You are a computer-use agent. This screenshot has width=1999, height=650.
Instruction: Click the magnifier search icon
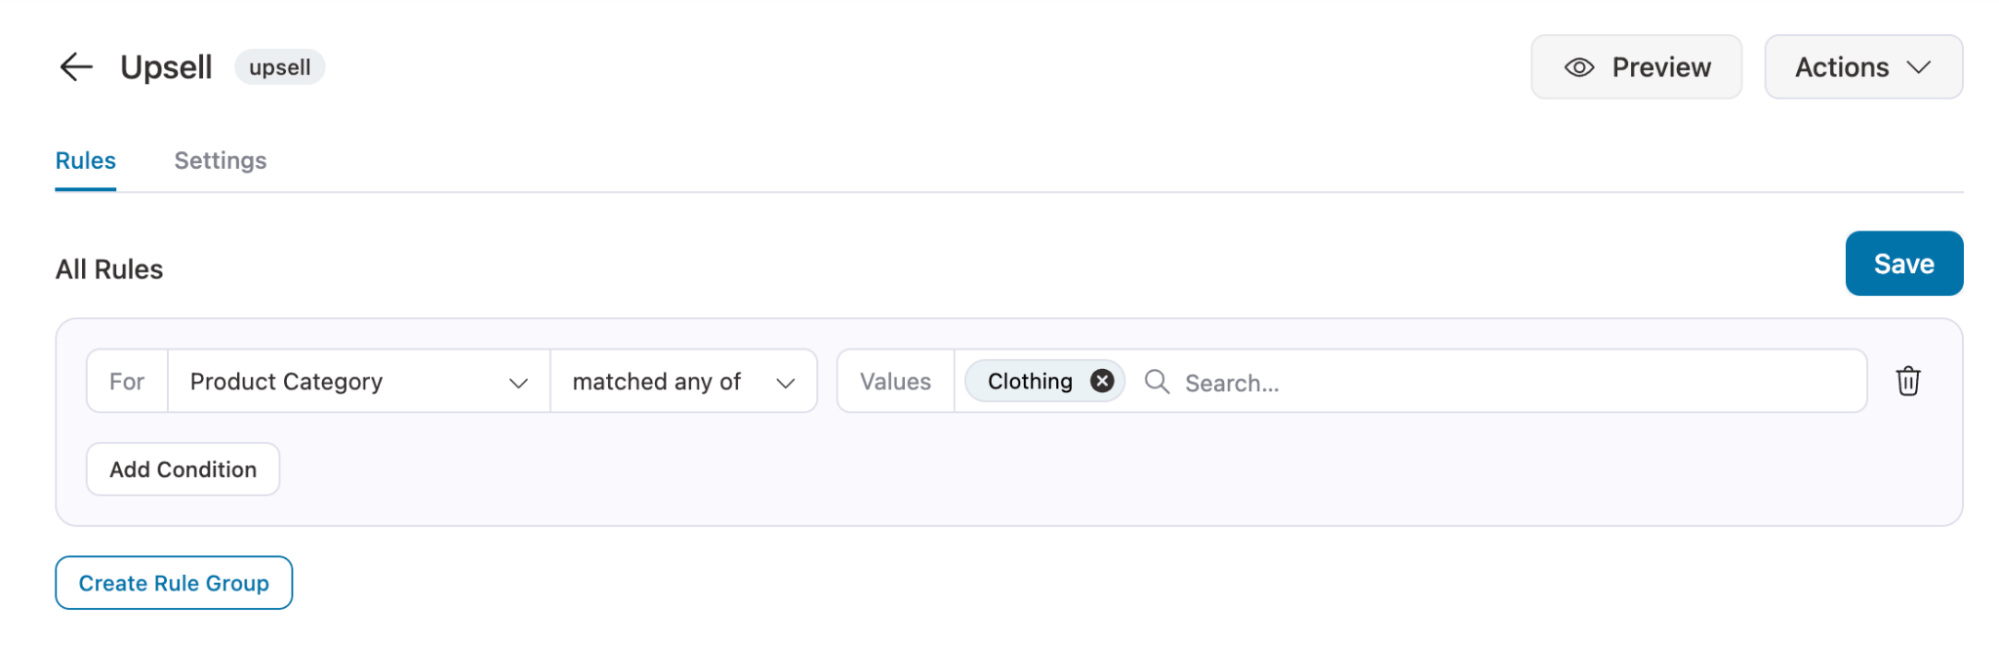pyautogui.click(x=1157, y=381)
